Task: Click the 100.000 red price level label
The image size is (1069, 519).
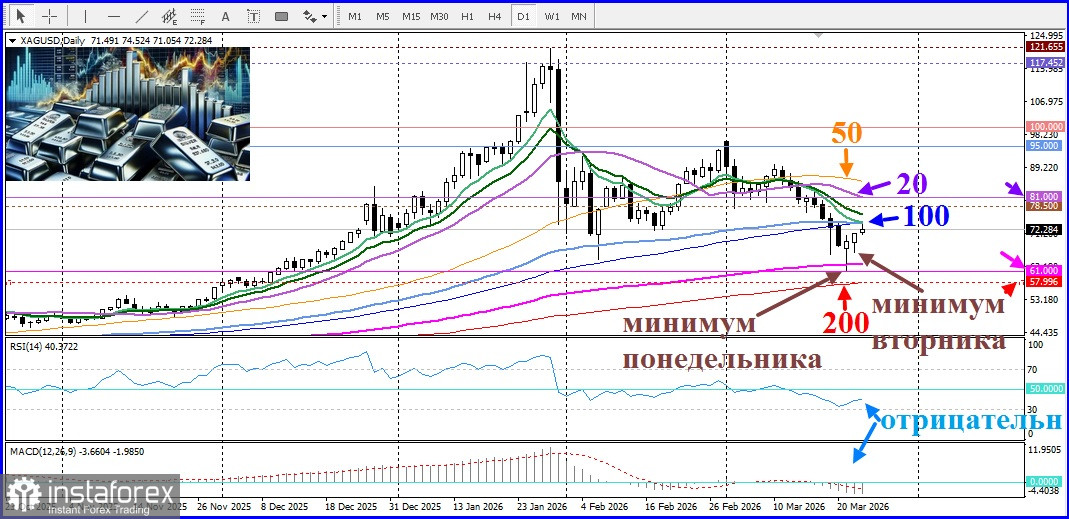Action: (x=1045, y=127)
